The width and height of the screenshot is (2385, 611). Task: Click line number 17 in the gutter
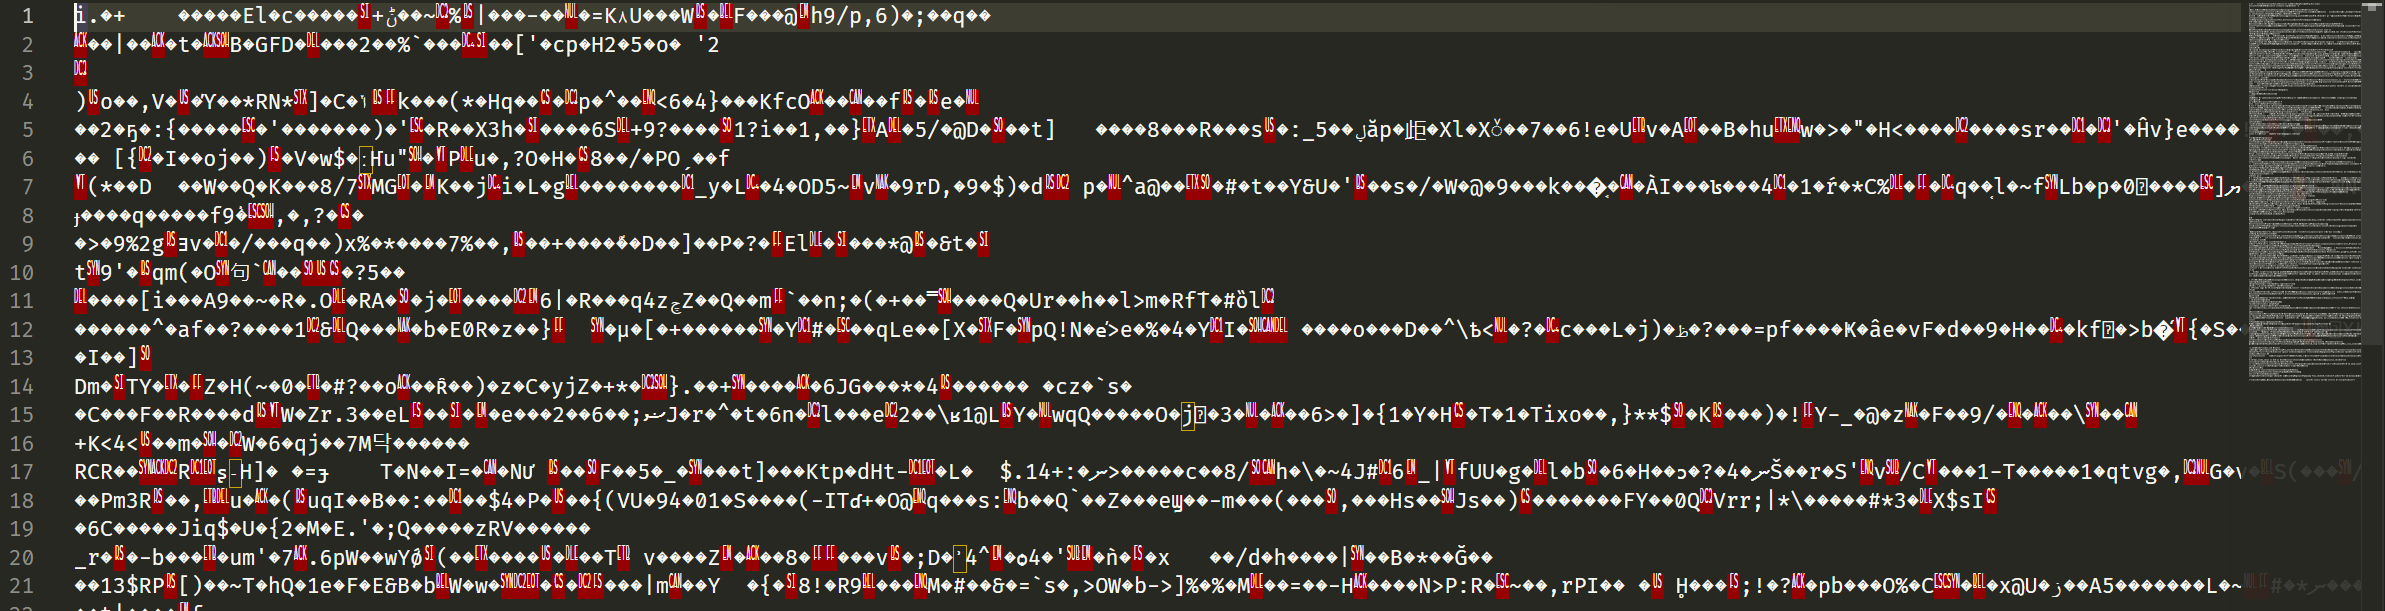click(x=22, y=472)
